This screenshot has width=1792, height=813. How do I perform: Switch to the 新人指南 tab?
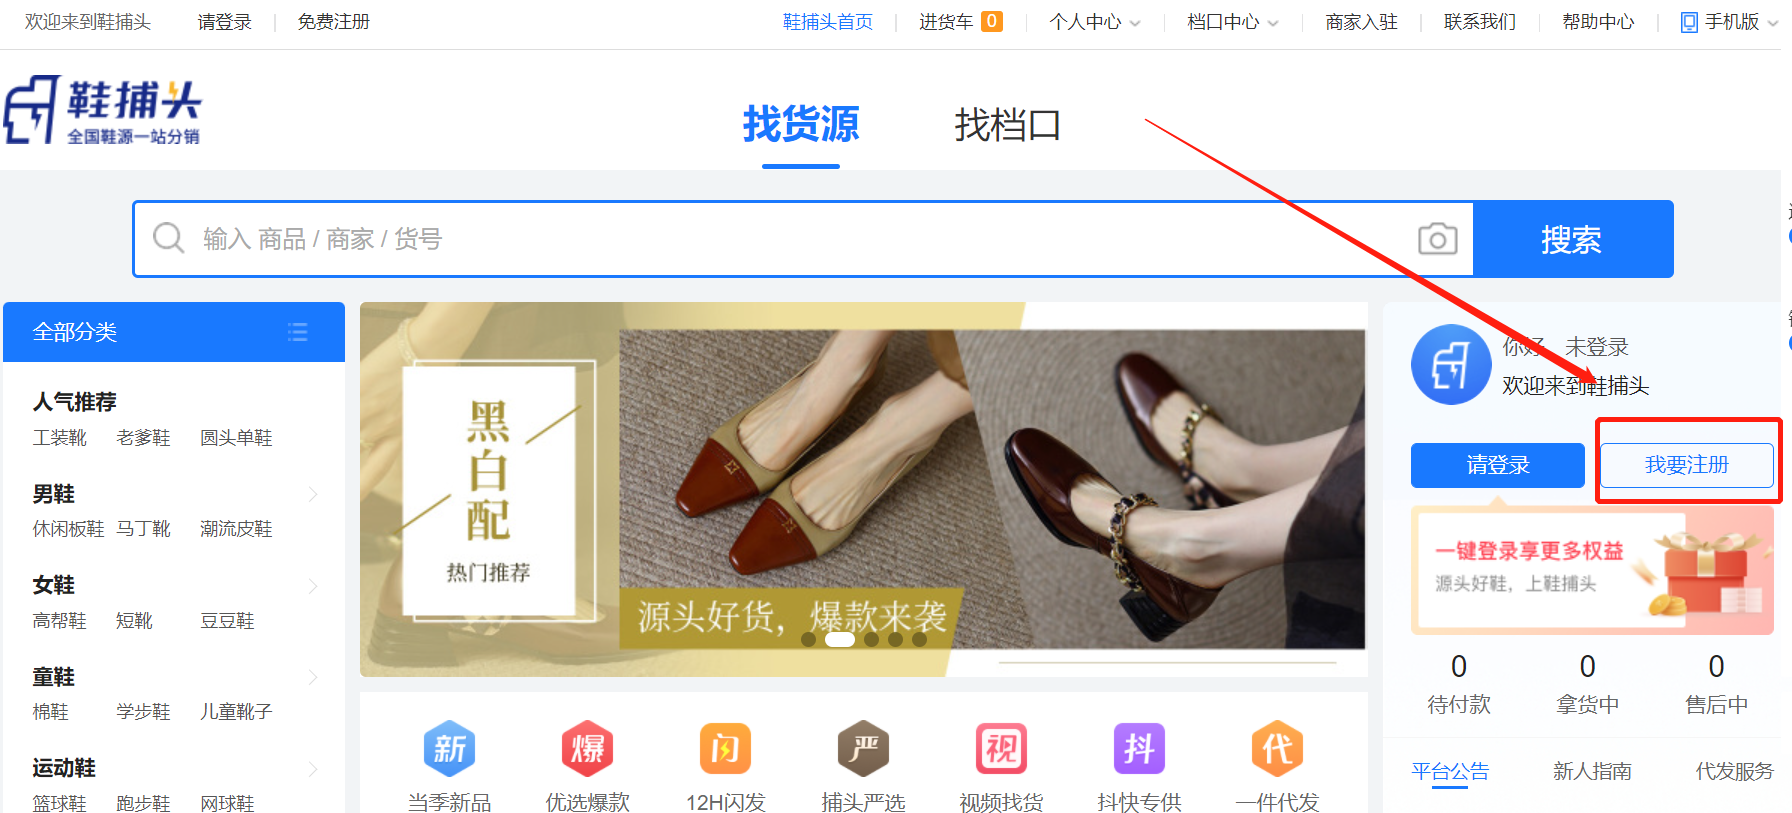[x=1592, y=771]
